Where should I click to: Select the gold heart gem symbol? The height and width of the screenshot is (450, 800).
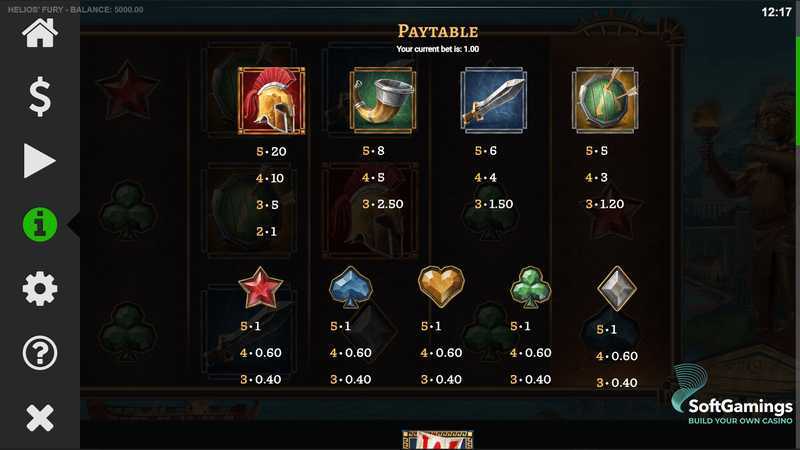[441, 287]
